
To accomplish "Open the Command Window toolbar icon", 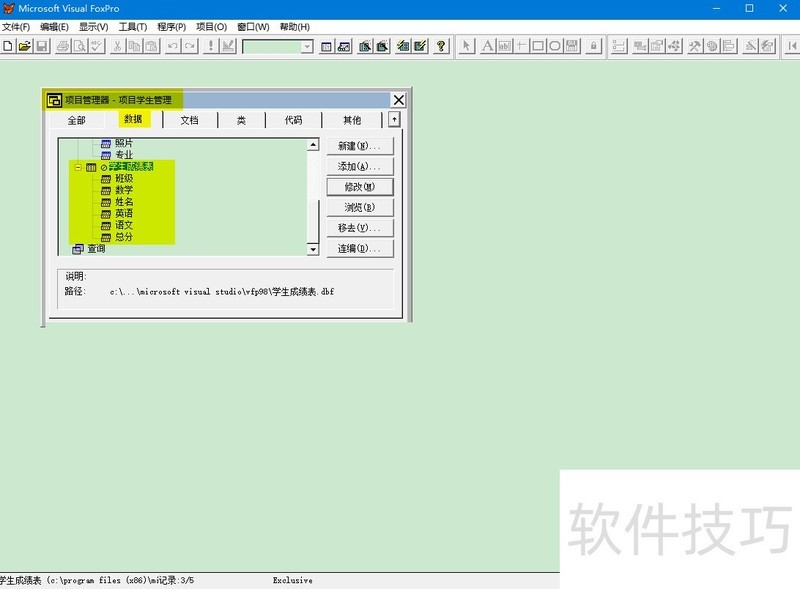I will click(327, 46).
